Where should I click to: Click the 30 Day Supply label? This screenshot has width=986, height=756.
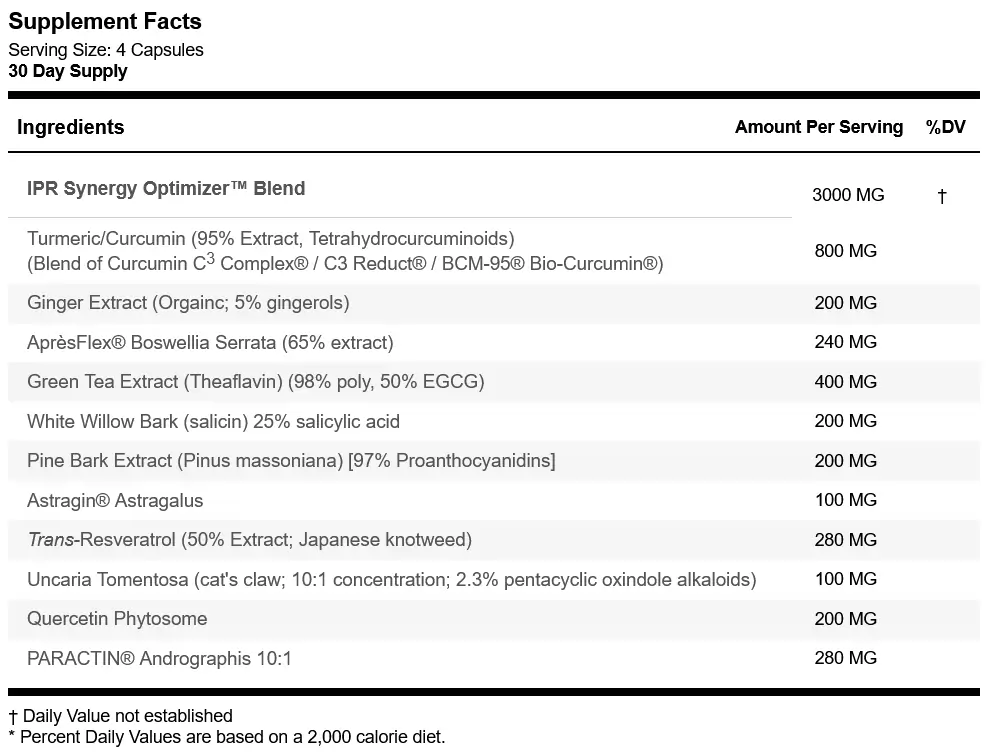[68, 71]
